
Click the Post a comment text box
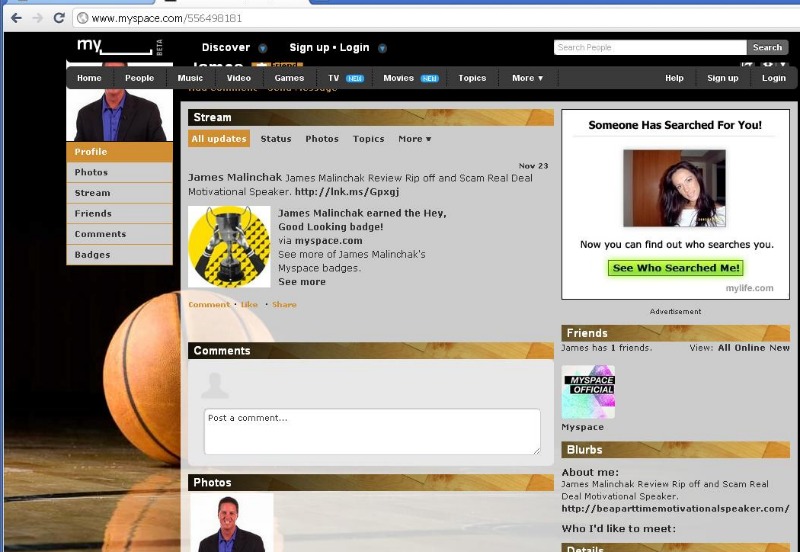click(x=372, y=432)
